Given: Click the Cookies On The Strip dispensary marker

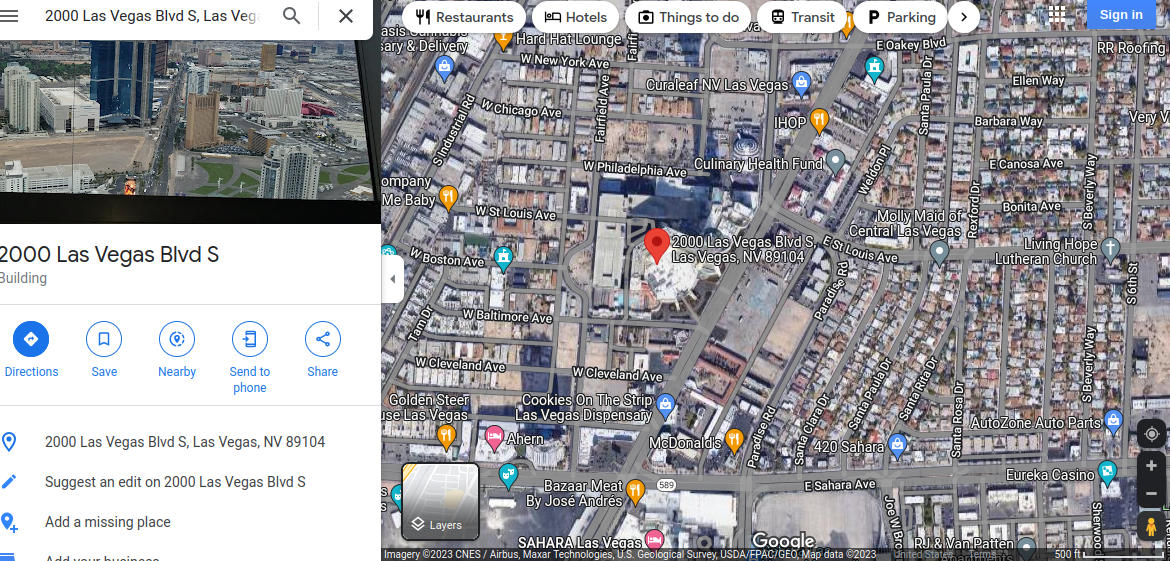Looking at the screenshot, I should (666, 405).
